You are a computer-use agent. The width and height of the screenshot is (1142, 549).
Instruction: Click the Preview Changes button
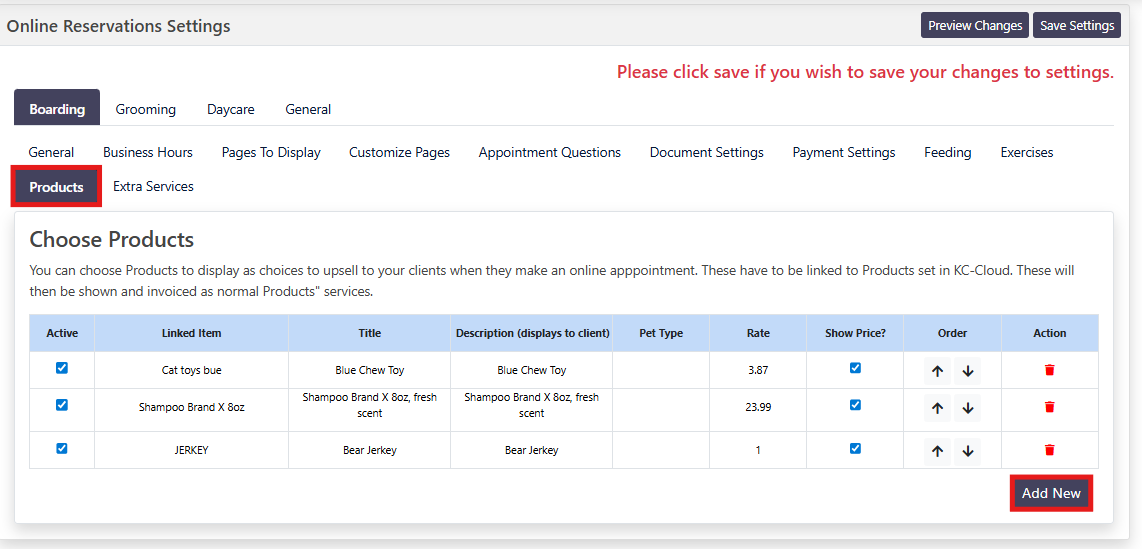click(x=974, y=26)
